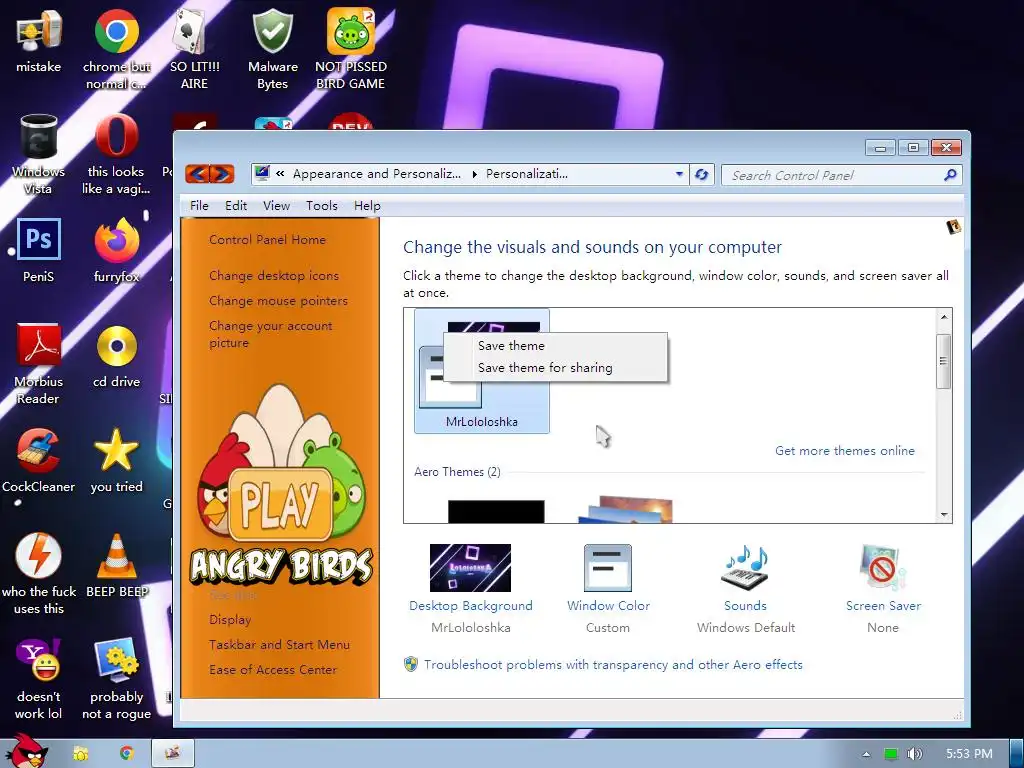The width and height of the screenshot is (1024, 768).
Task: Open Ease of Access Center link
Action: 272,669
